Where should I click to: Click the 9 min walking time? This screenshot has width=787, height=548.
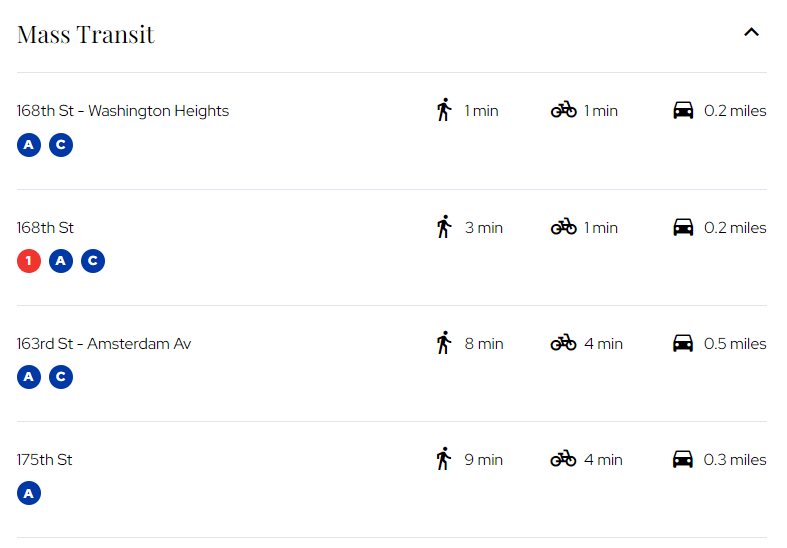point(483,460)
